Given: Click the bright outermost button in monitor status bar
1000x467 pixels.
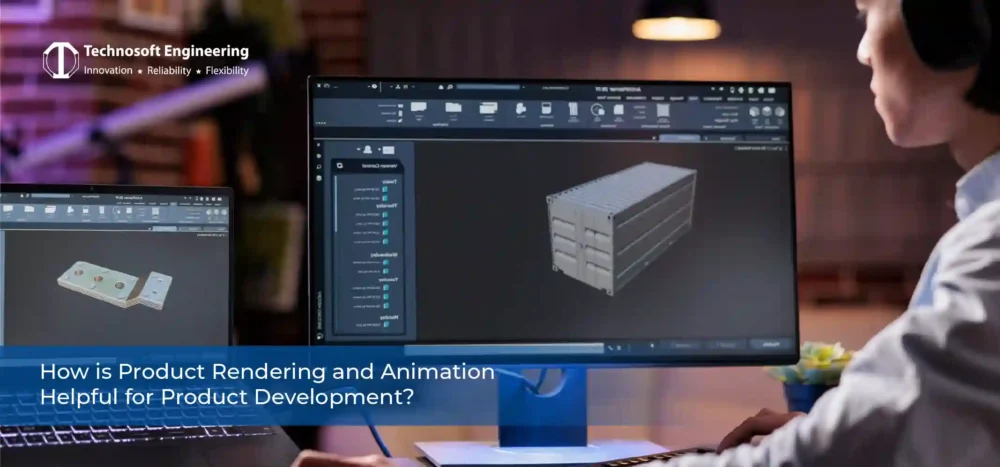Looking at the screenshot, I should point(770,344).
